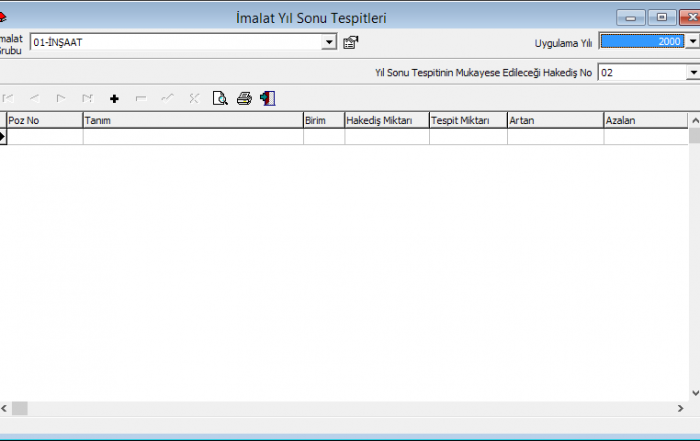
Task: Click the printer icon to print
Action: point(244,98)
